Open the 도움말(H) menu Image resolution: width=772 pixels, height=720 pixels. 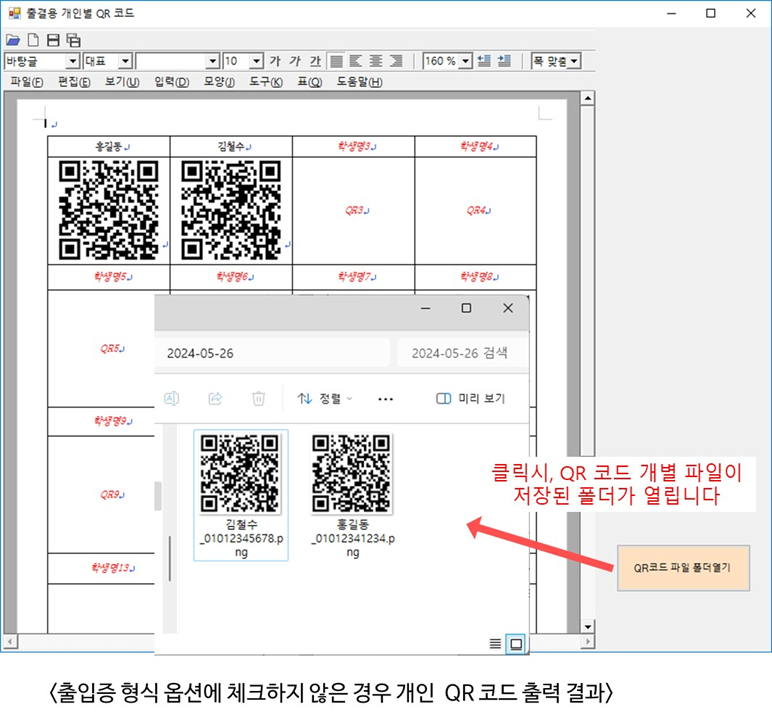coord(359,81)
